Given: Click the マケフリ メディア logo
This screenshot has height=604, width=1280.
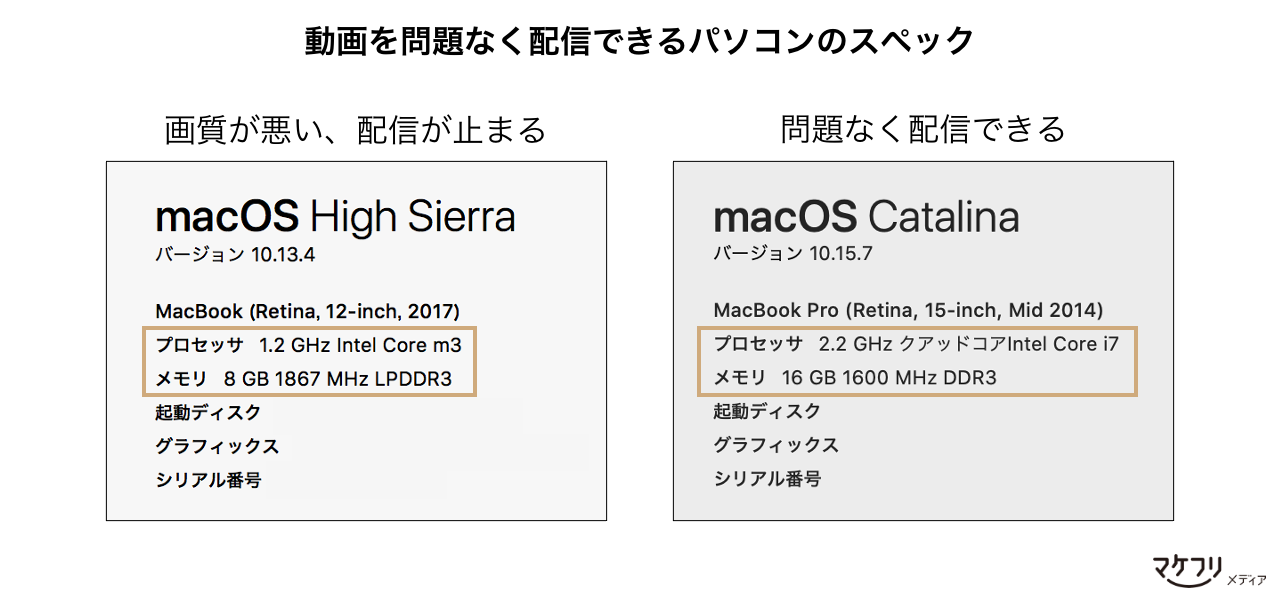Looking at the screenshot, I should point(1207,569).
